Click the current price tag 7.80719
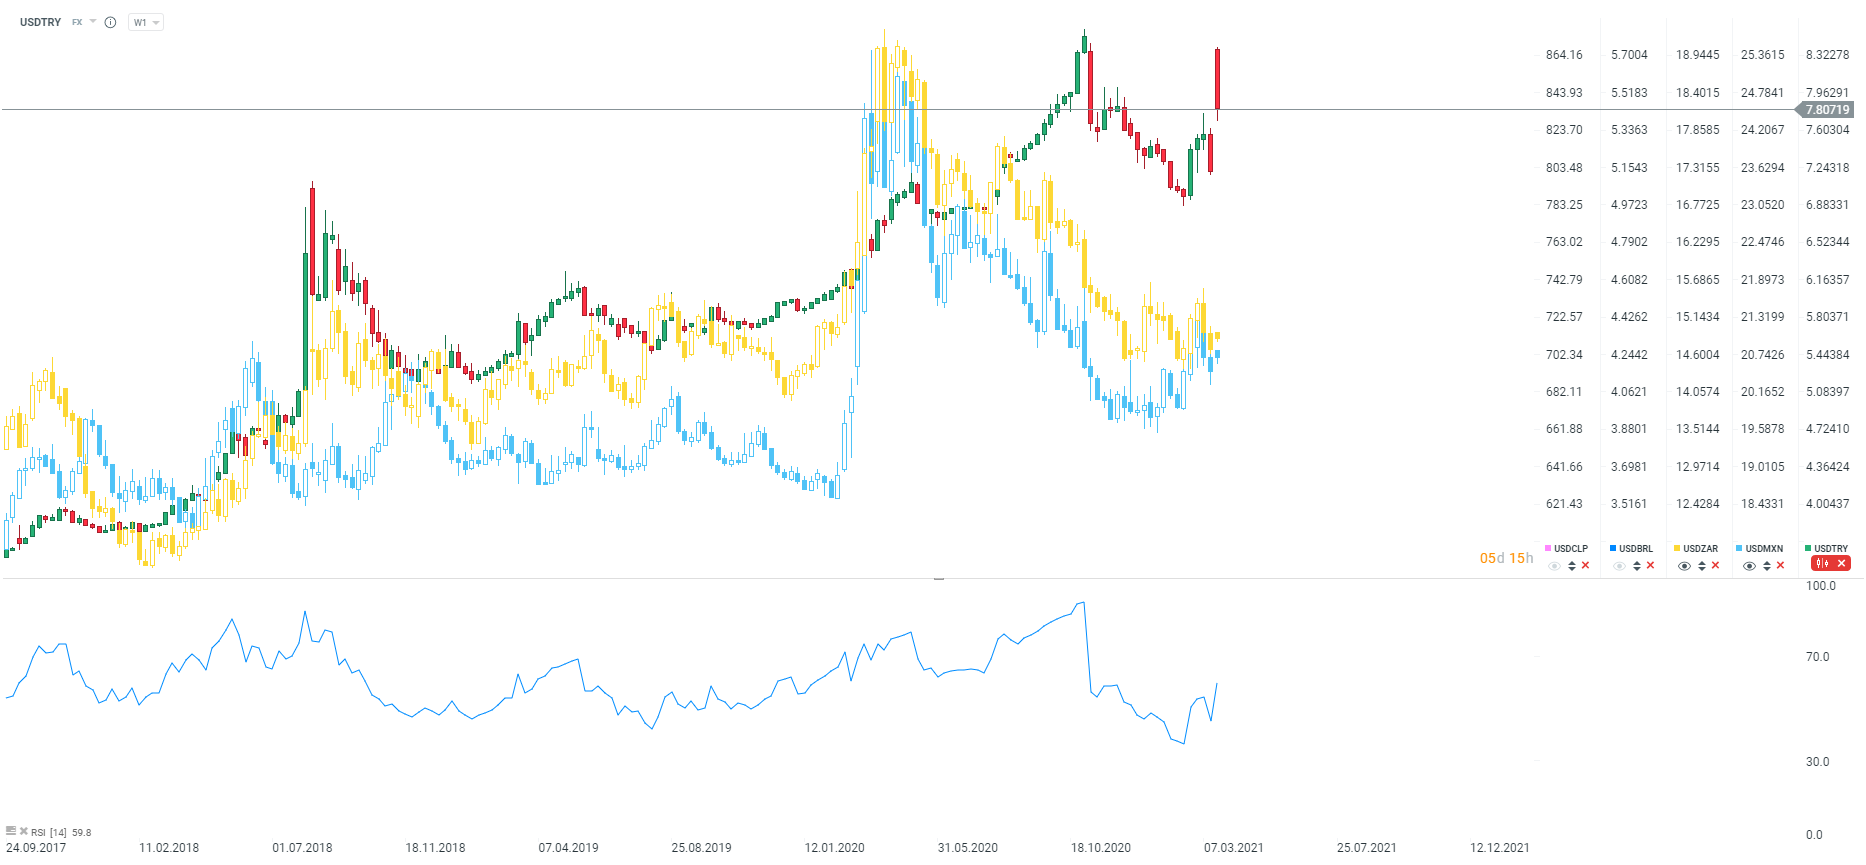The width and height of the screenshot is (1866, 865). point(1827,110)
